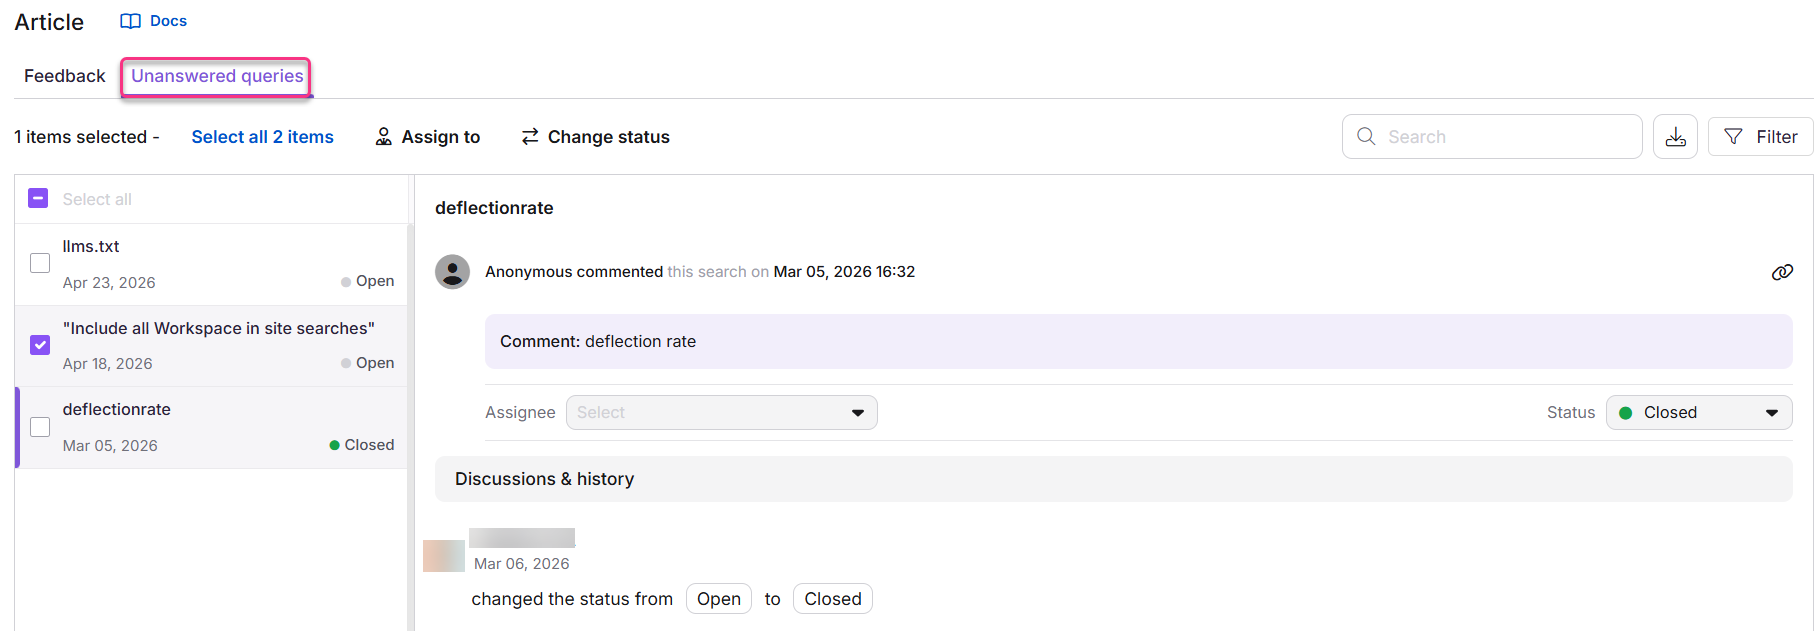Click the Closed status badge in history

coord(833,599)
